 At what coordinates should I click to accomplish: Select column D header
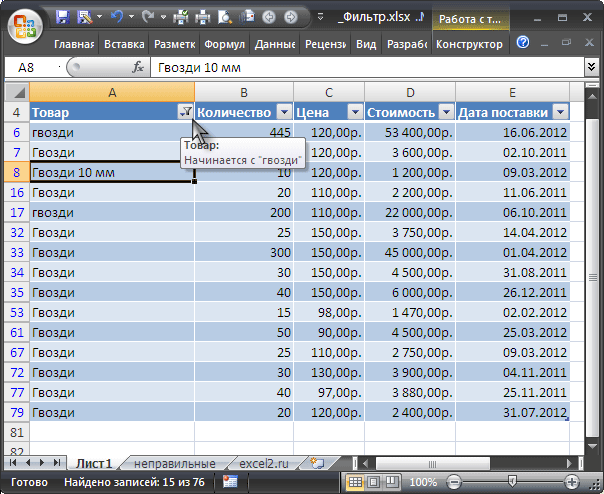[410, 92]
